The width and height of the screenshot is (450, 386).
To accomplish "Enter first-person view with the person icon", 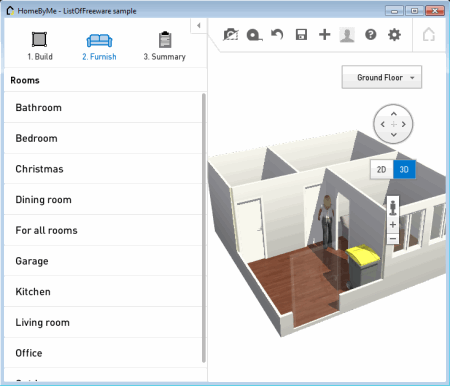I will pos(393,208).
